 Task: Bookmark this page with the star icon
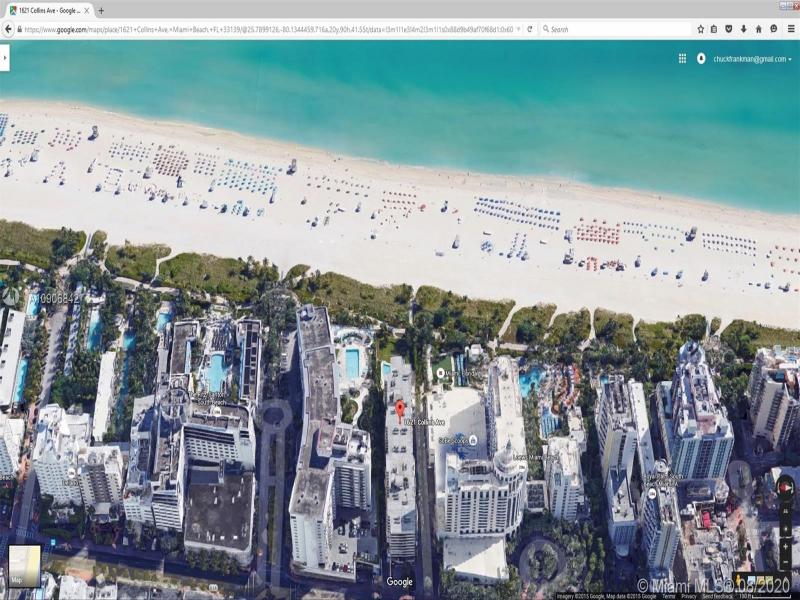tap(700, 29)
